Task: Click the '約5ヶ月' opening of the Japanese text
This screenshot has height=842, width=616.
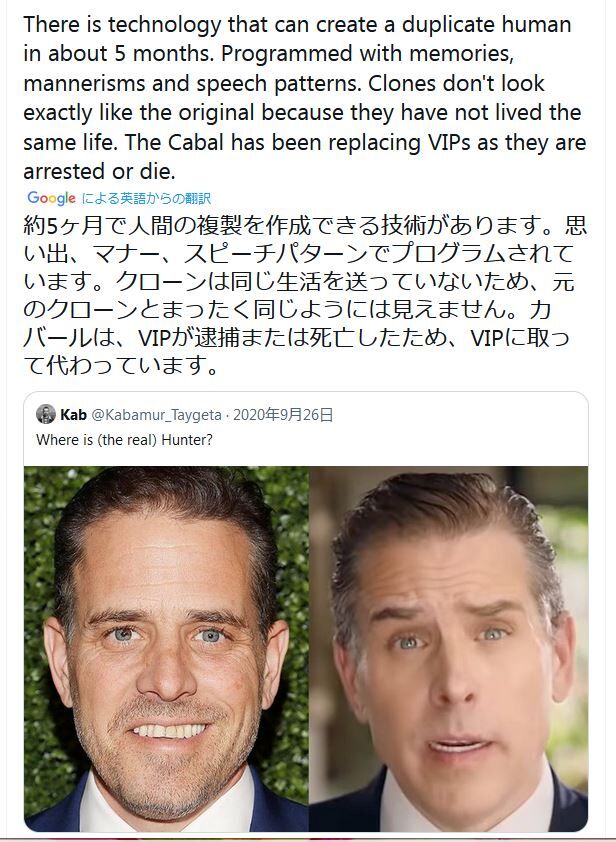Action: point(63,225)
